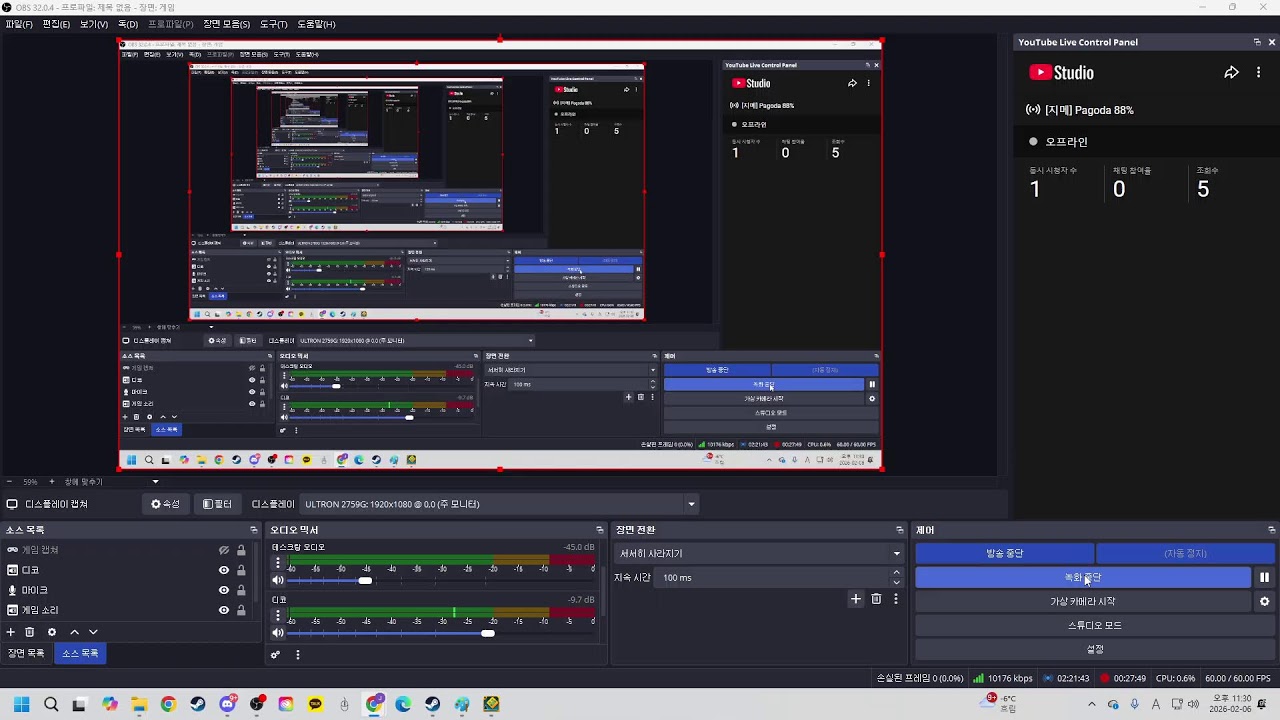Image resolution: width=1280 pixels, height=720 pixels.
Task: Open 데스크탑 오디오 mixer options menu
Action: [x=278, y=563]
